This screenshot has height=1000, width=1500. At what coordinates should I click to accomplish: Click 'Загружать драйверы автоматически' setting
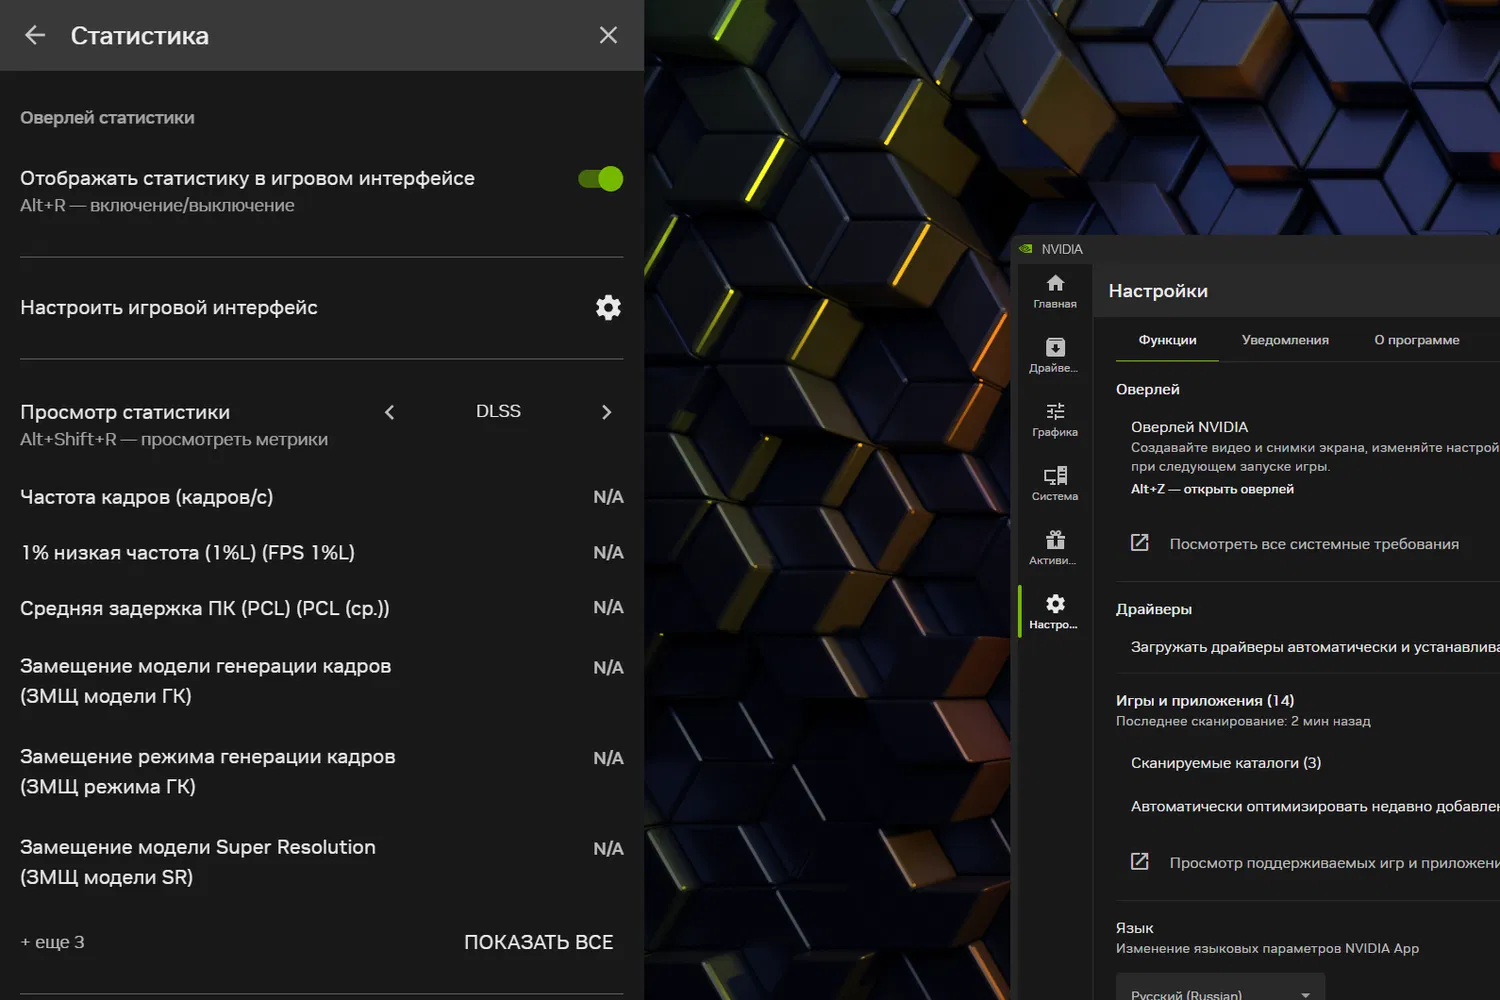pos(1315,647)
